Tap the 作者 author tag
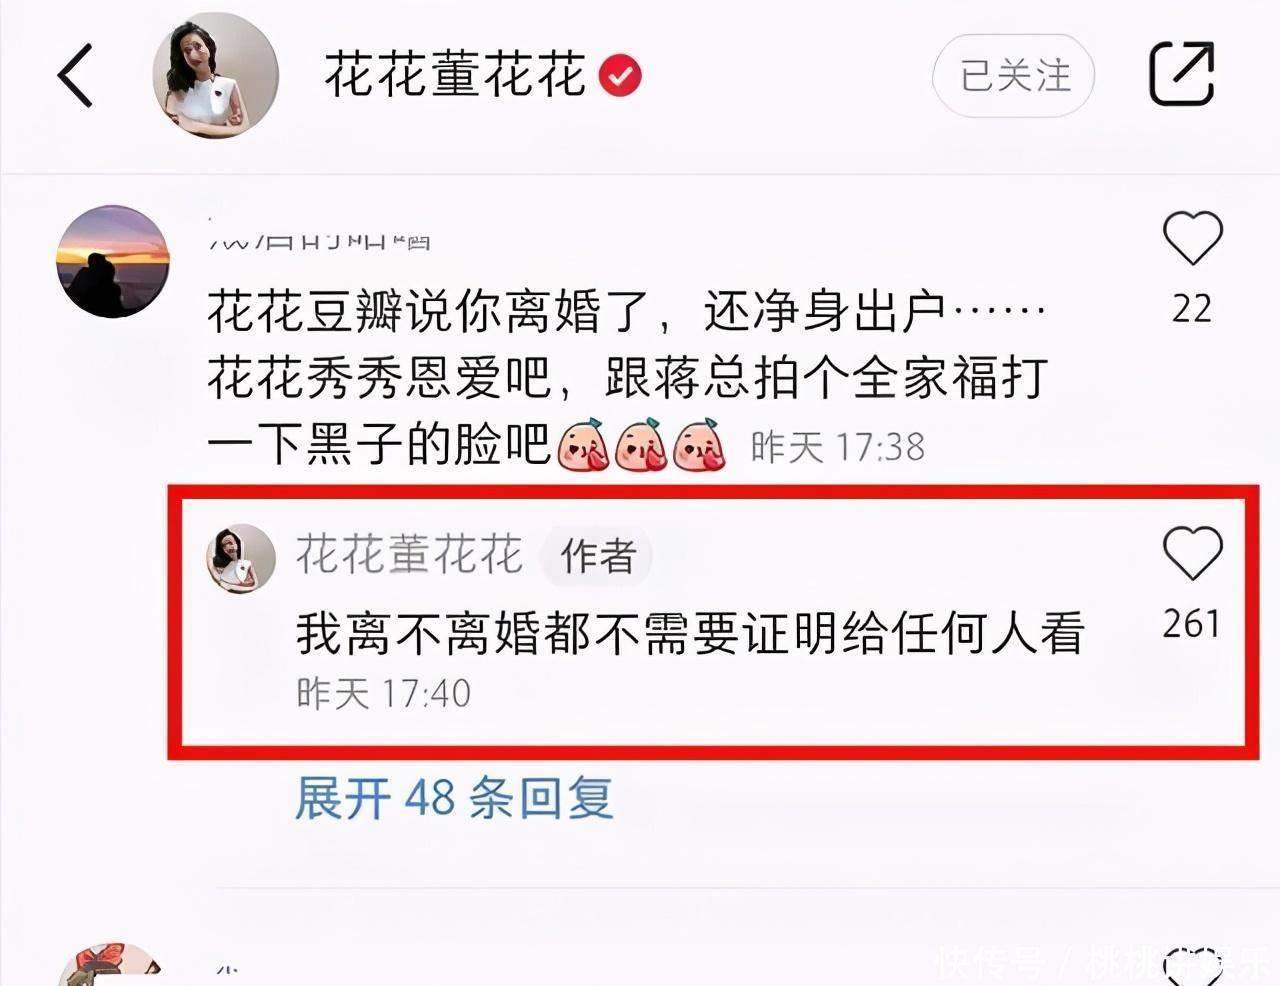 [x=597, y=555]
